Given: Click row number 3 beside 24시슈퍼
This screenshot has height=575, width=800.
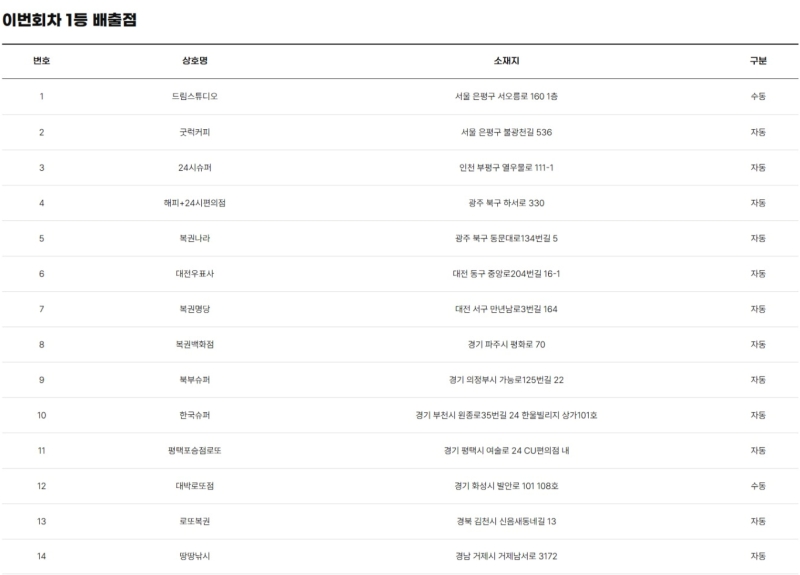Looking at the screenshot, I should tap(41, 167).
